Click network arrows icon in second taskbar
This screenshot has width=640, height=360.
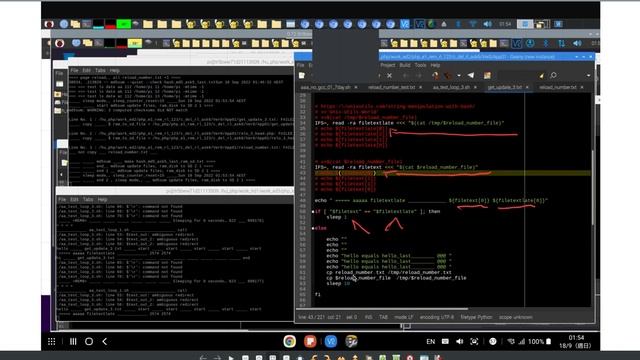pyautogui.click(x=562, y=43)
